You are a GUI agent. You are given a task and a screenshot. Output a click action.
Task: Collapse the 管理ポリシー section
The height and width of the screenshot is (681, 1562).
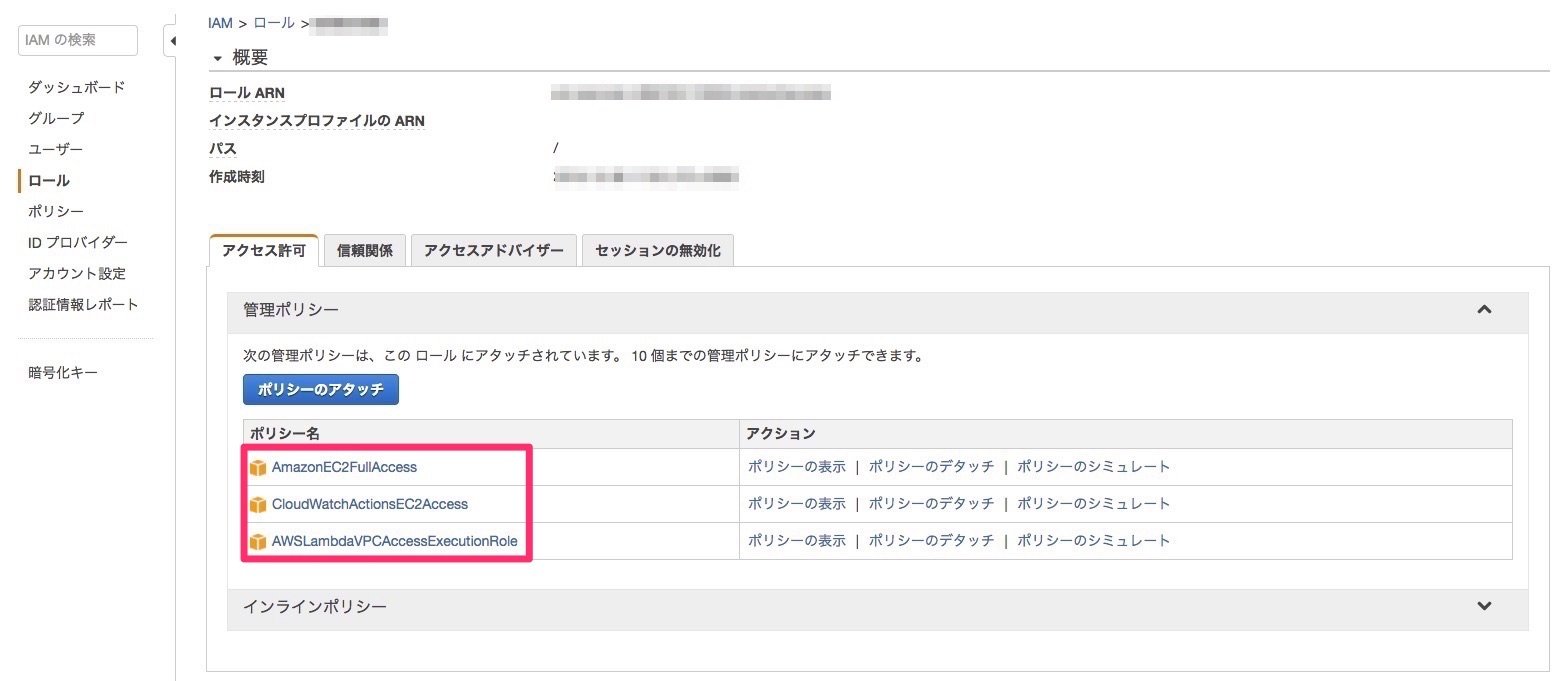click(1484, 310)
